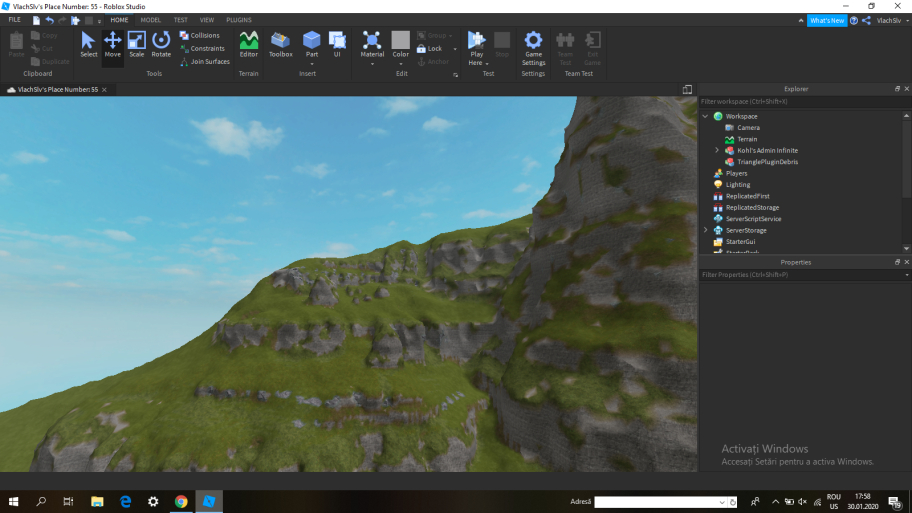Screen dimensions: 912x513
Task: Expand Kohl's Admin Infinite node
Action: 717,150
